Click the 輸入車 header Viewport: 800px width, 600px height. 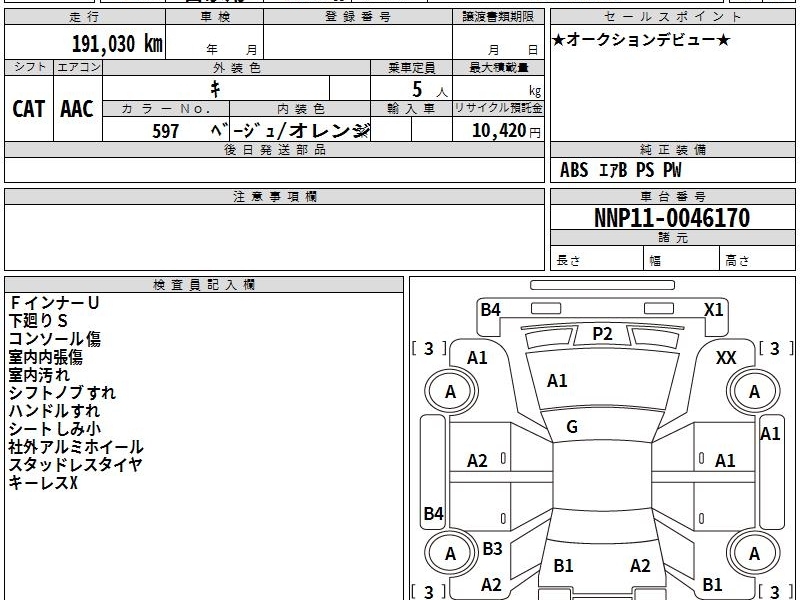point(411,109)
